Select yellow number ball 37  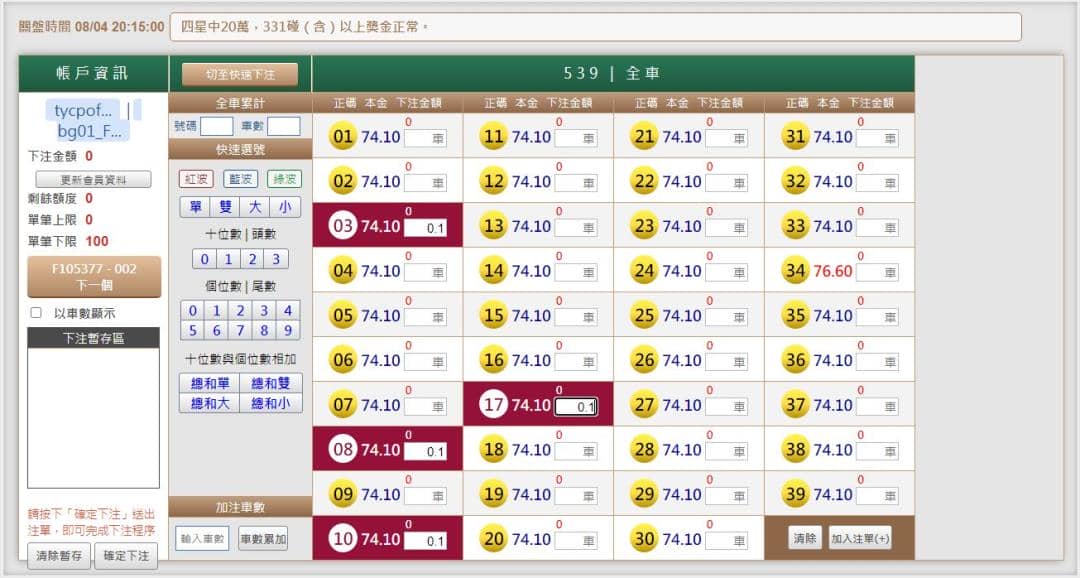pyautogui.click(x=795, y=404)
